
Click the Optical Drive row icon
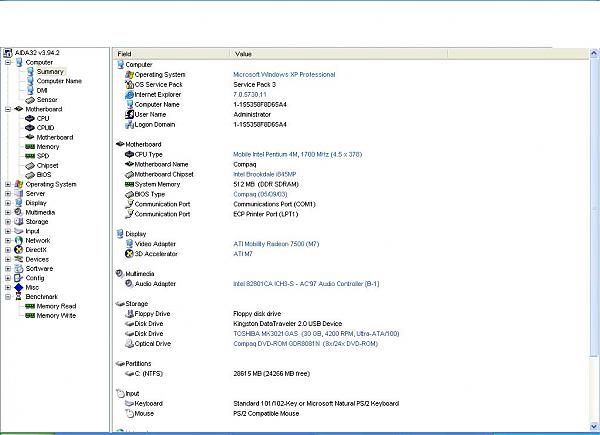click(129, 344)
